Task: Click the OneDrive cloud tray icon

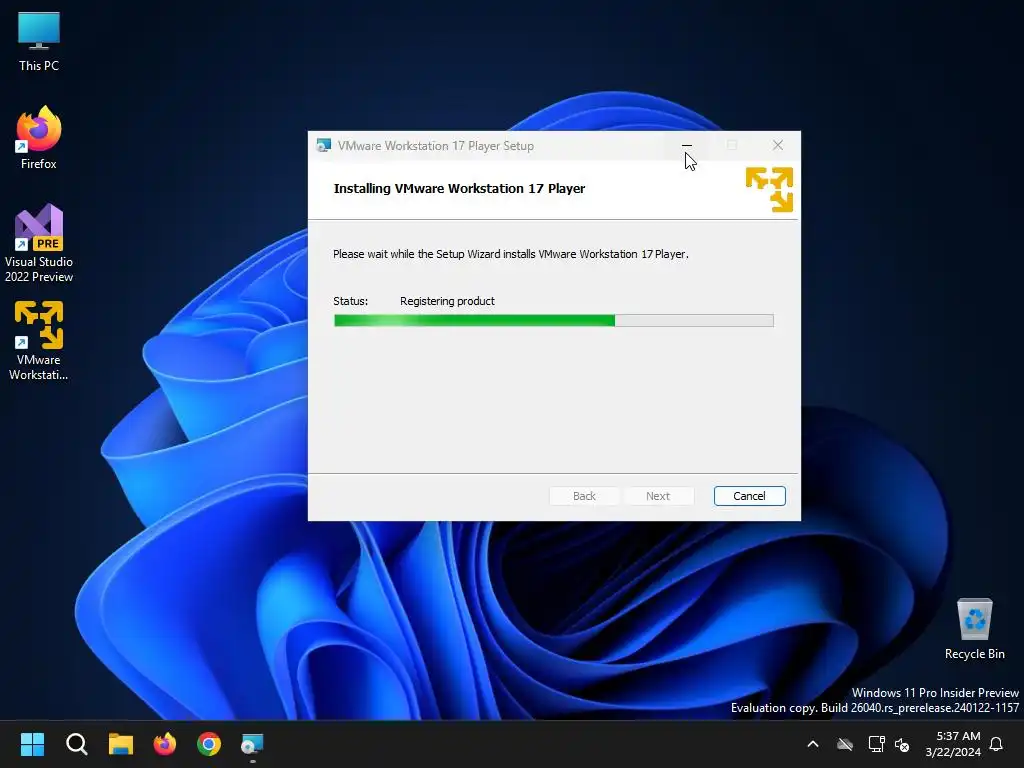Action: 845,744
